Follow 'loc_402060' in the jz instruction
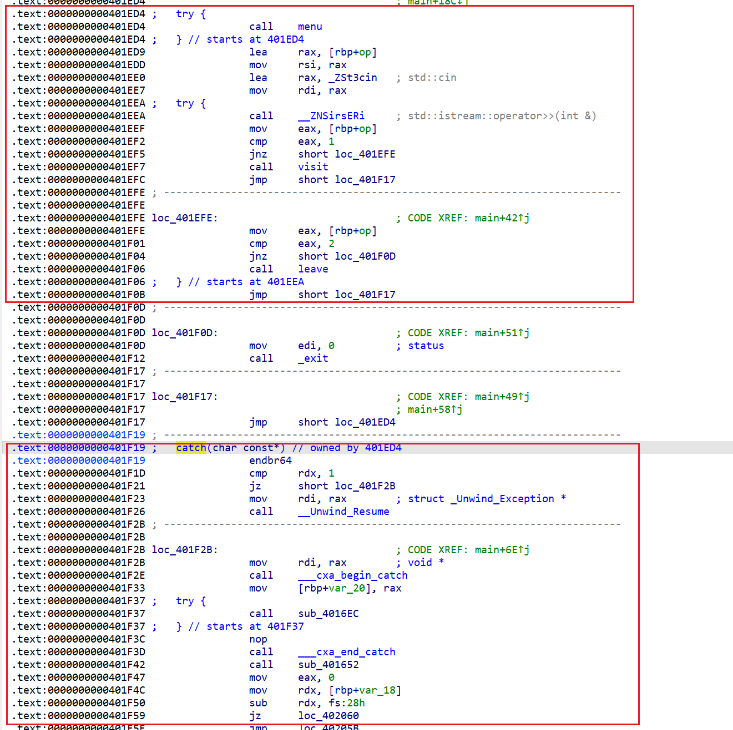 tap(328, 716)
